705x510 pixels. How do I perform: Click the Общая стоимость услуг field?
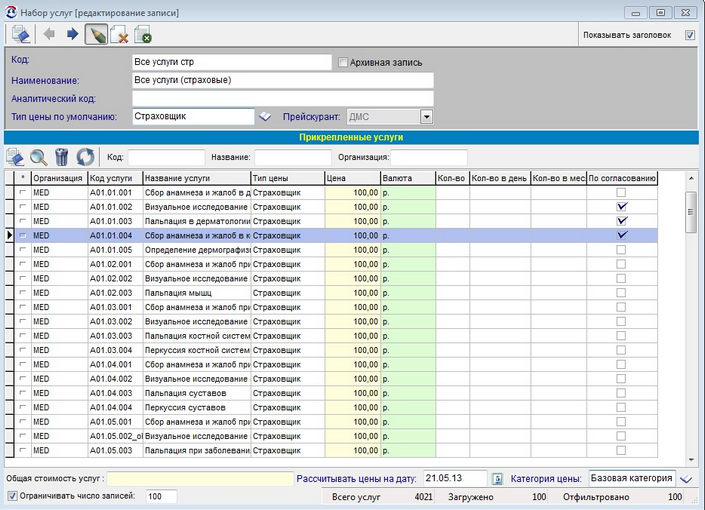click(x=200, y=479)
